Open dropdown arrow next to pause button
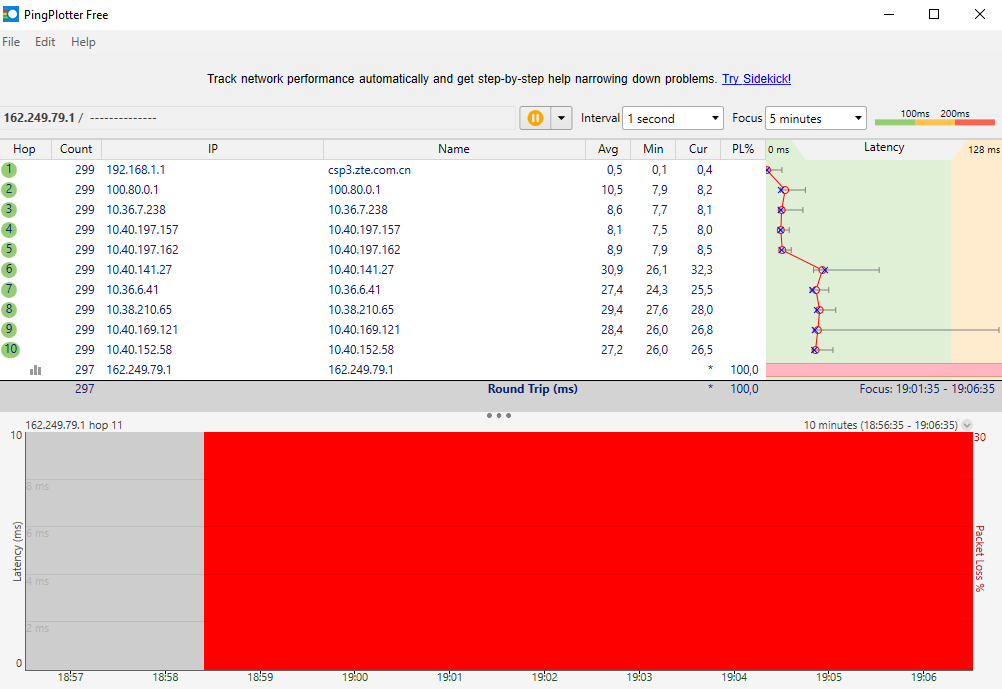This screenshot has width=1002, height=689. tap(561, 118)
